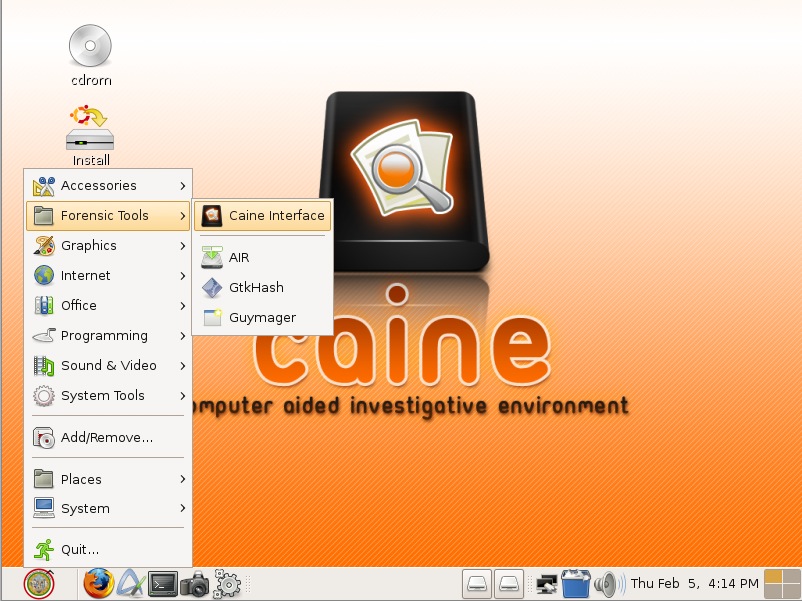Click the Caine Interface icon
Screen dimensions: 802x601
click(212, 215)
